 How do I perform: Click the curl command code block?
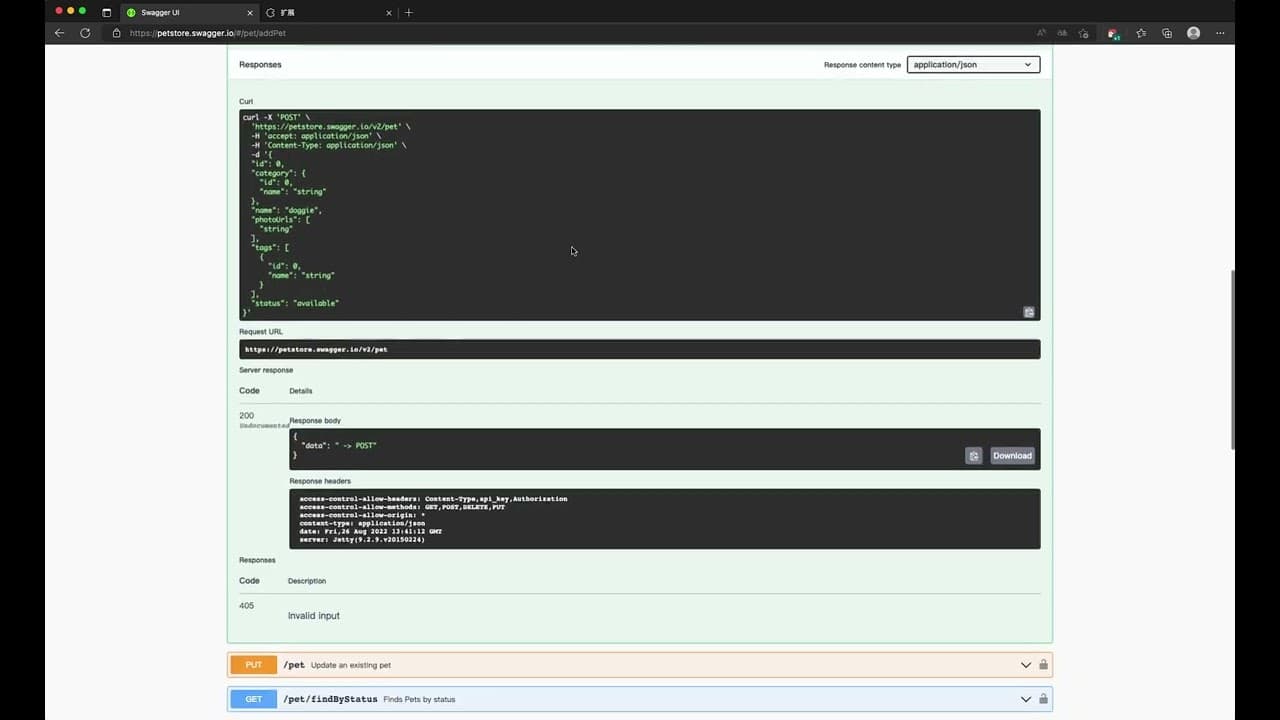coord(640,215)
